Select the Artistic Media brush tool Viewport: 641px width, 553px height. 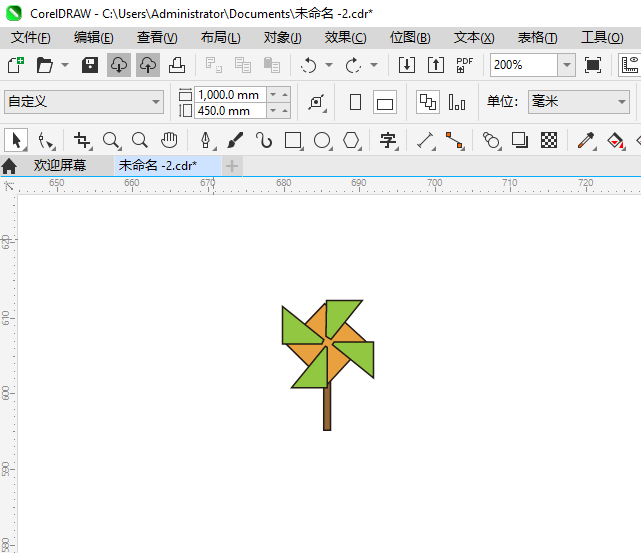pos(235,140)
